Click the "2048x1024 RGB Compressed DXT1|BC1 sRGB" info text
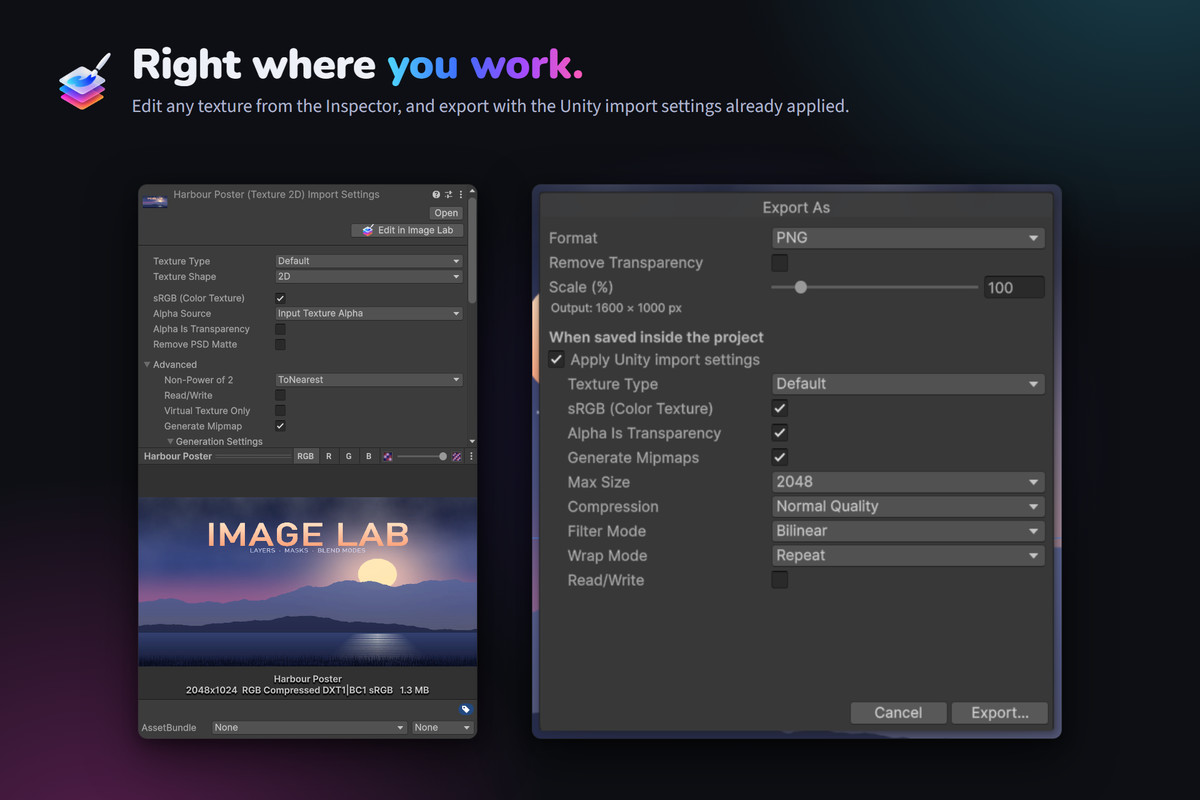This screenshot has width=1200, height=800. tap(288, 690)
